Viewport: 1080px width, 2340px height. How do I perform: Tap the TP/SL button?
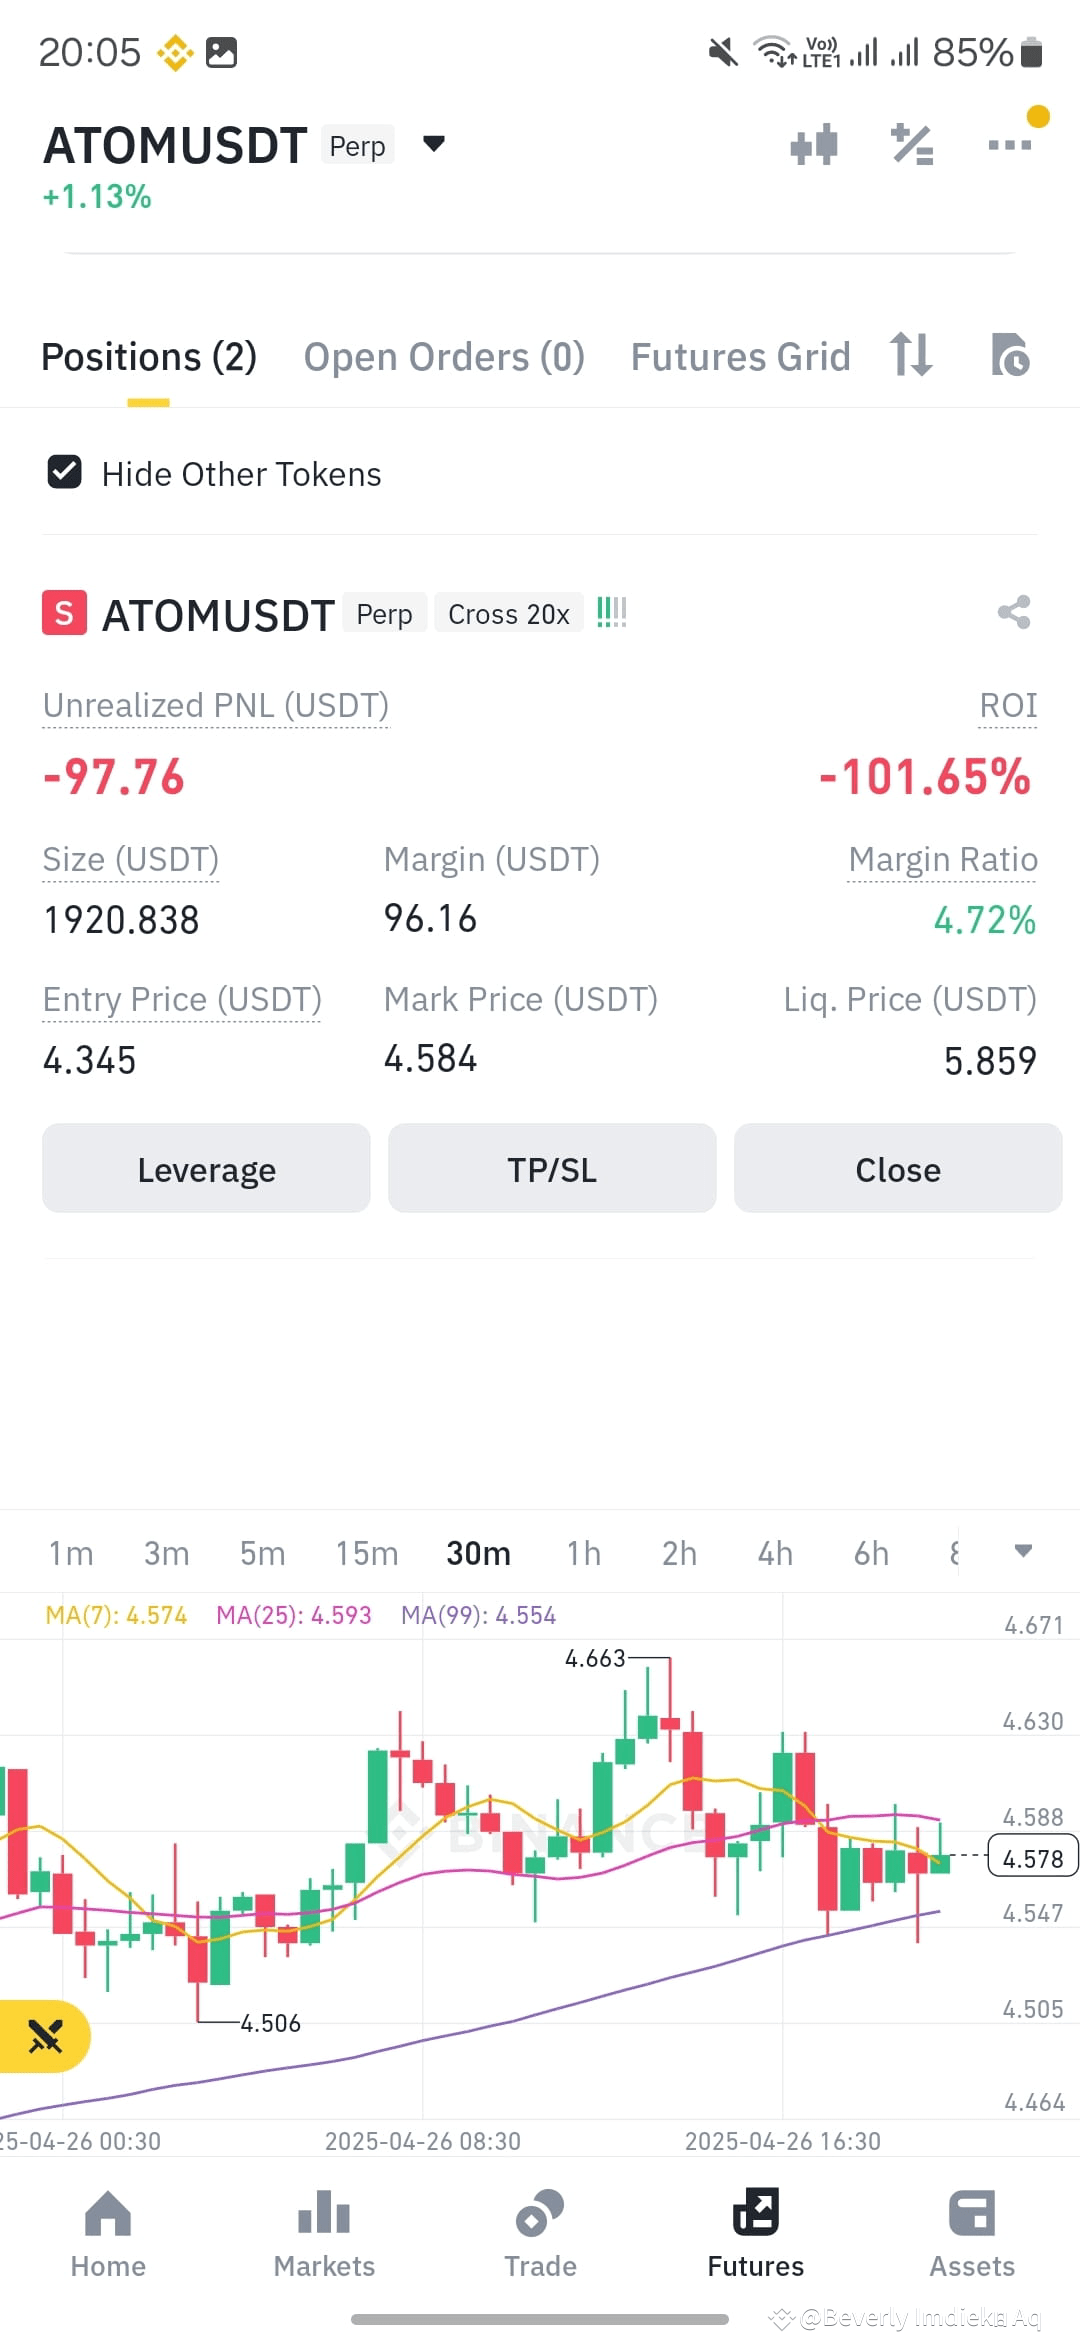pos(552,1168)
